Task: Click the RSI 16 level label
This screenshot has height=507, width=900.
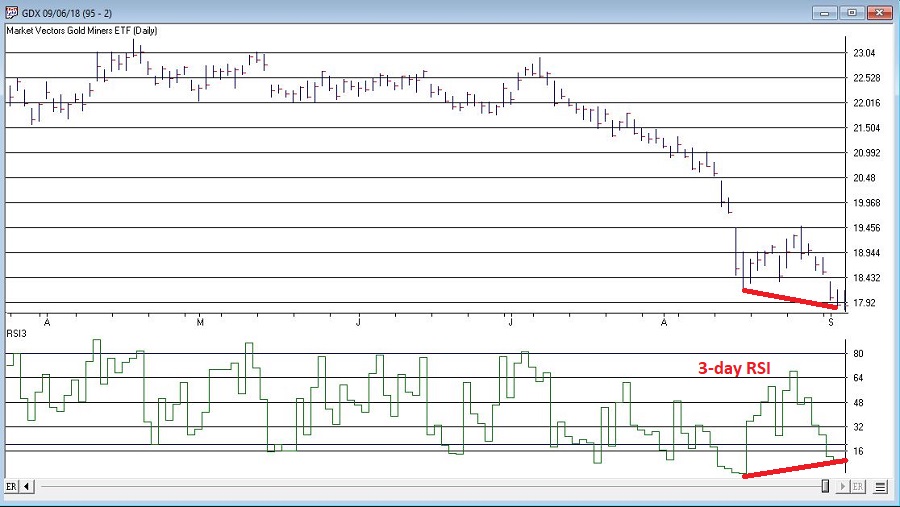Action: coord(858,451)
